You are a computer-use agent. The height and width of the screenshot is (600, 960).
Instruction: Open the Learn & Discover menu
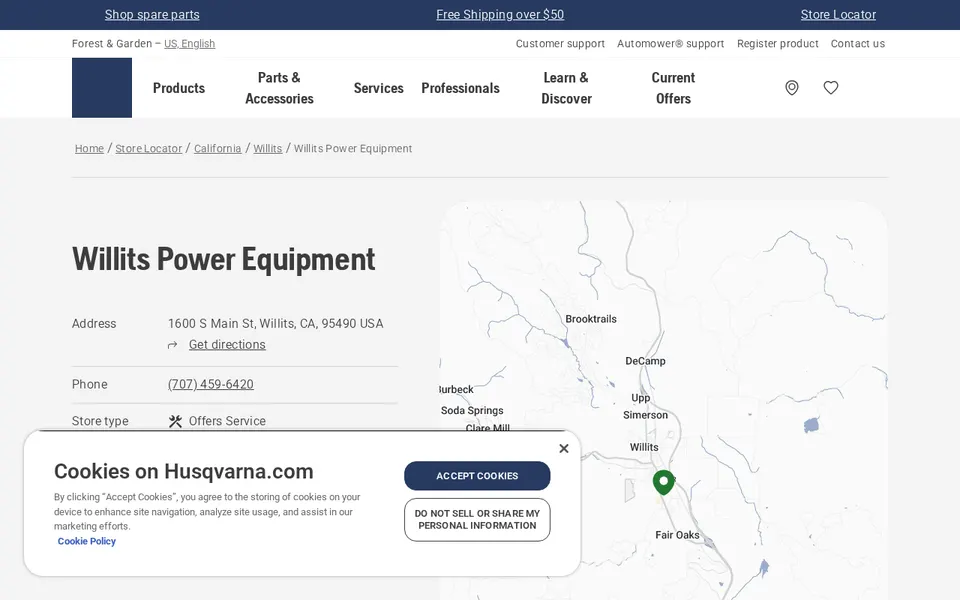coord(566,88)
